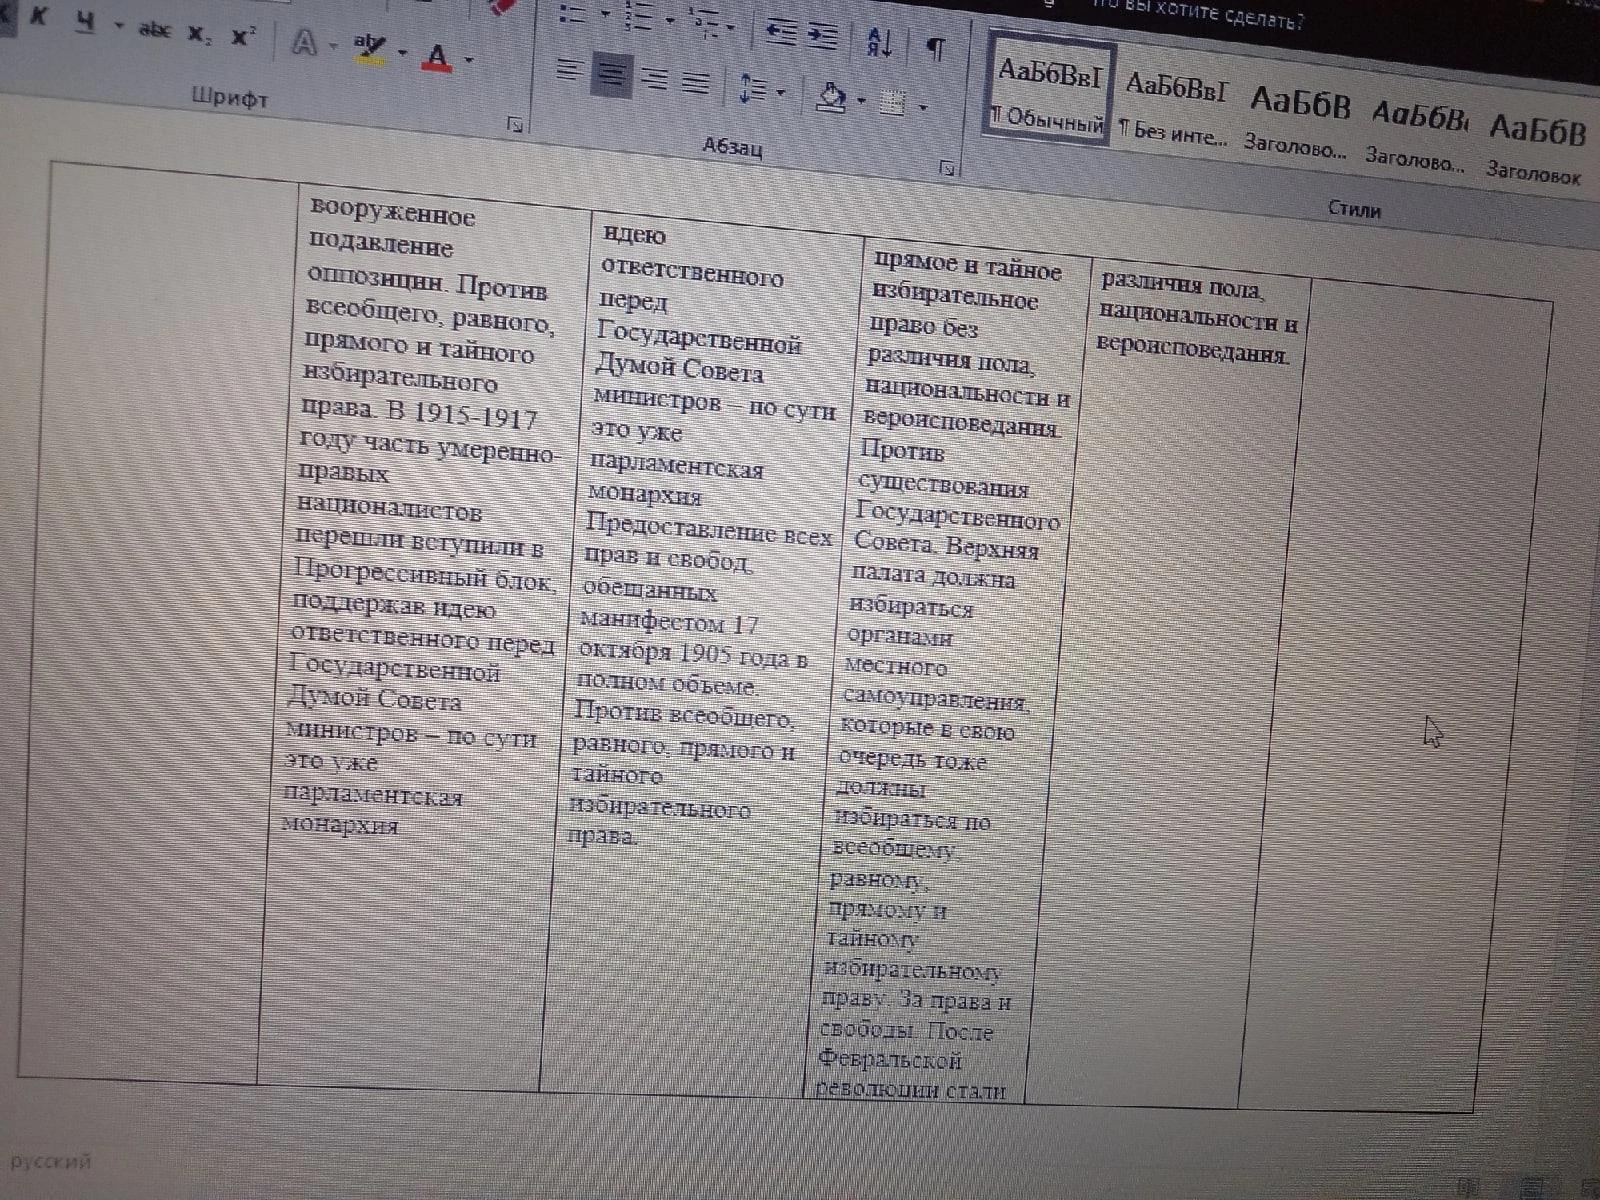
Task: Click the text 'вооруженное подавление'
Action: [x=391, y=229]
